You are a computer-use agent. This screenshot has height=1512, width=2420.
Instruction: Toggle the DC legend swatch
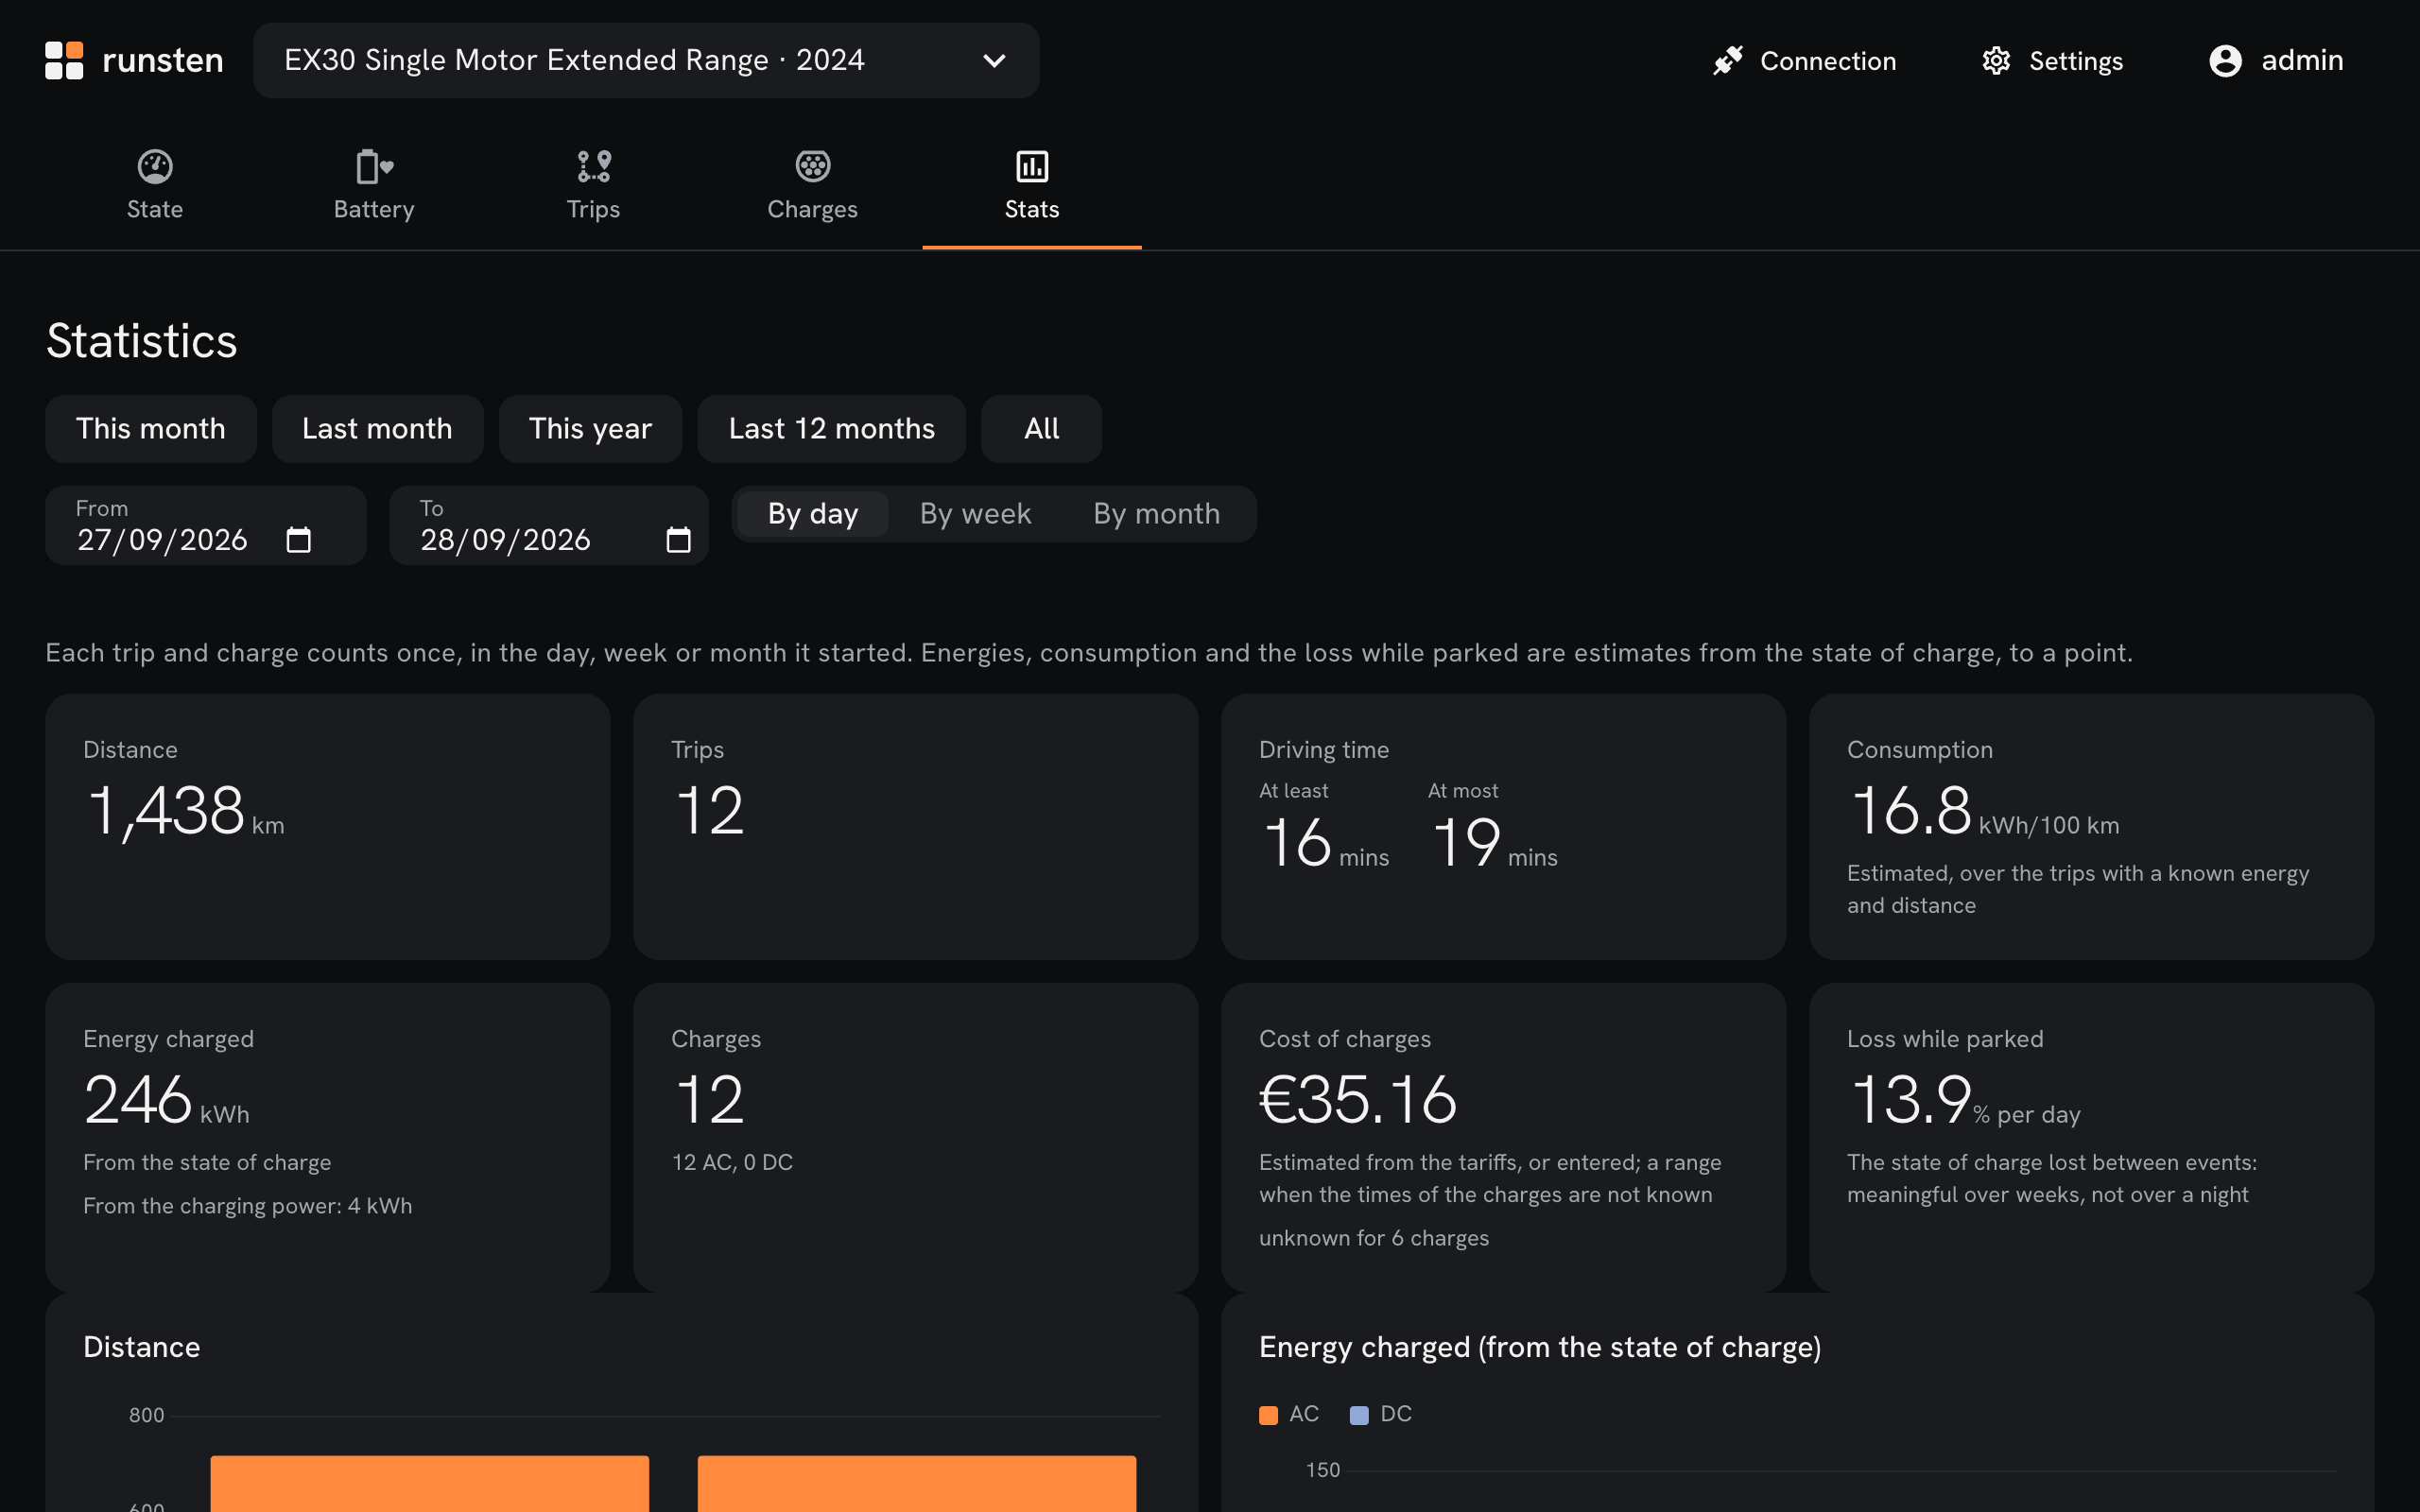click(1359, 1415)
